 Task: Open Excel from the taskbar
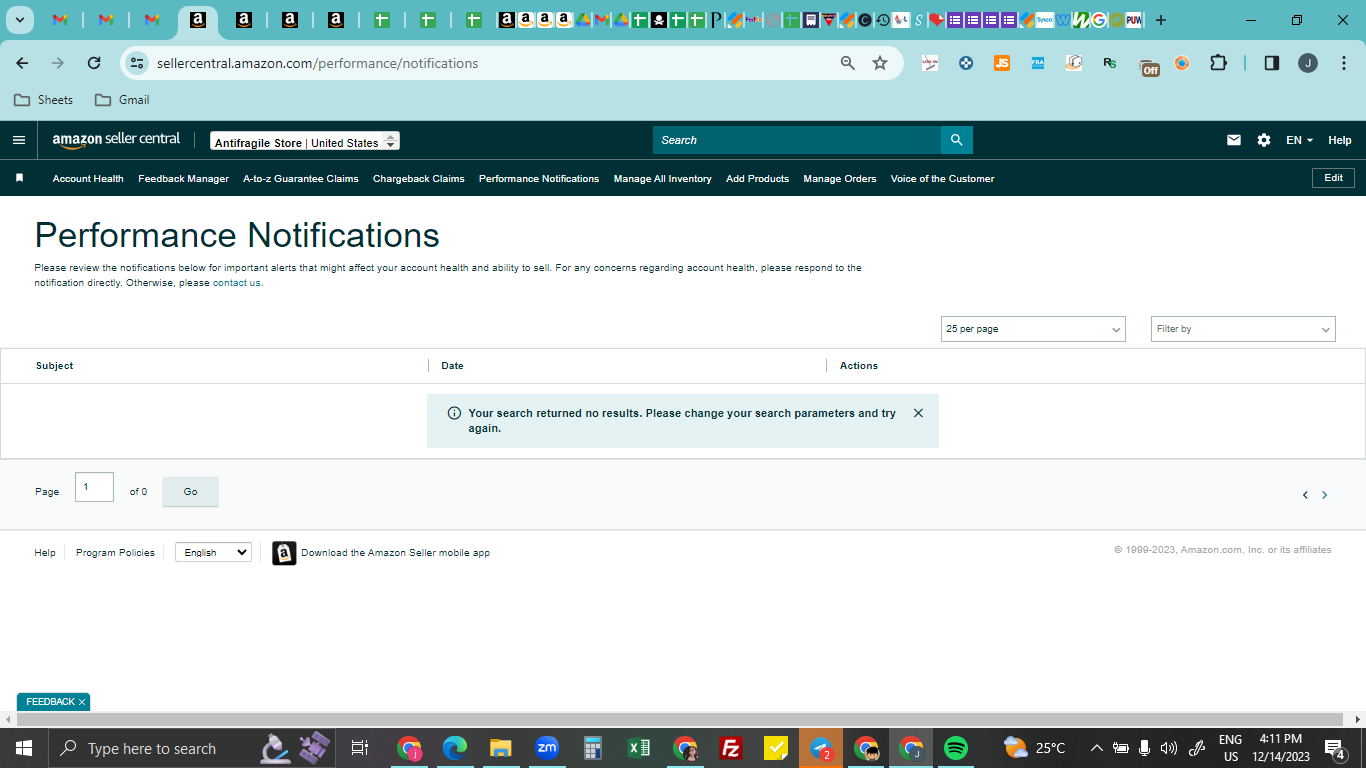coord(639,748)
